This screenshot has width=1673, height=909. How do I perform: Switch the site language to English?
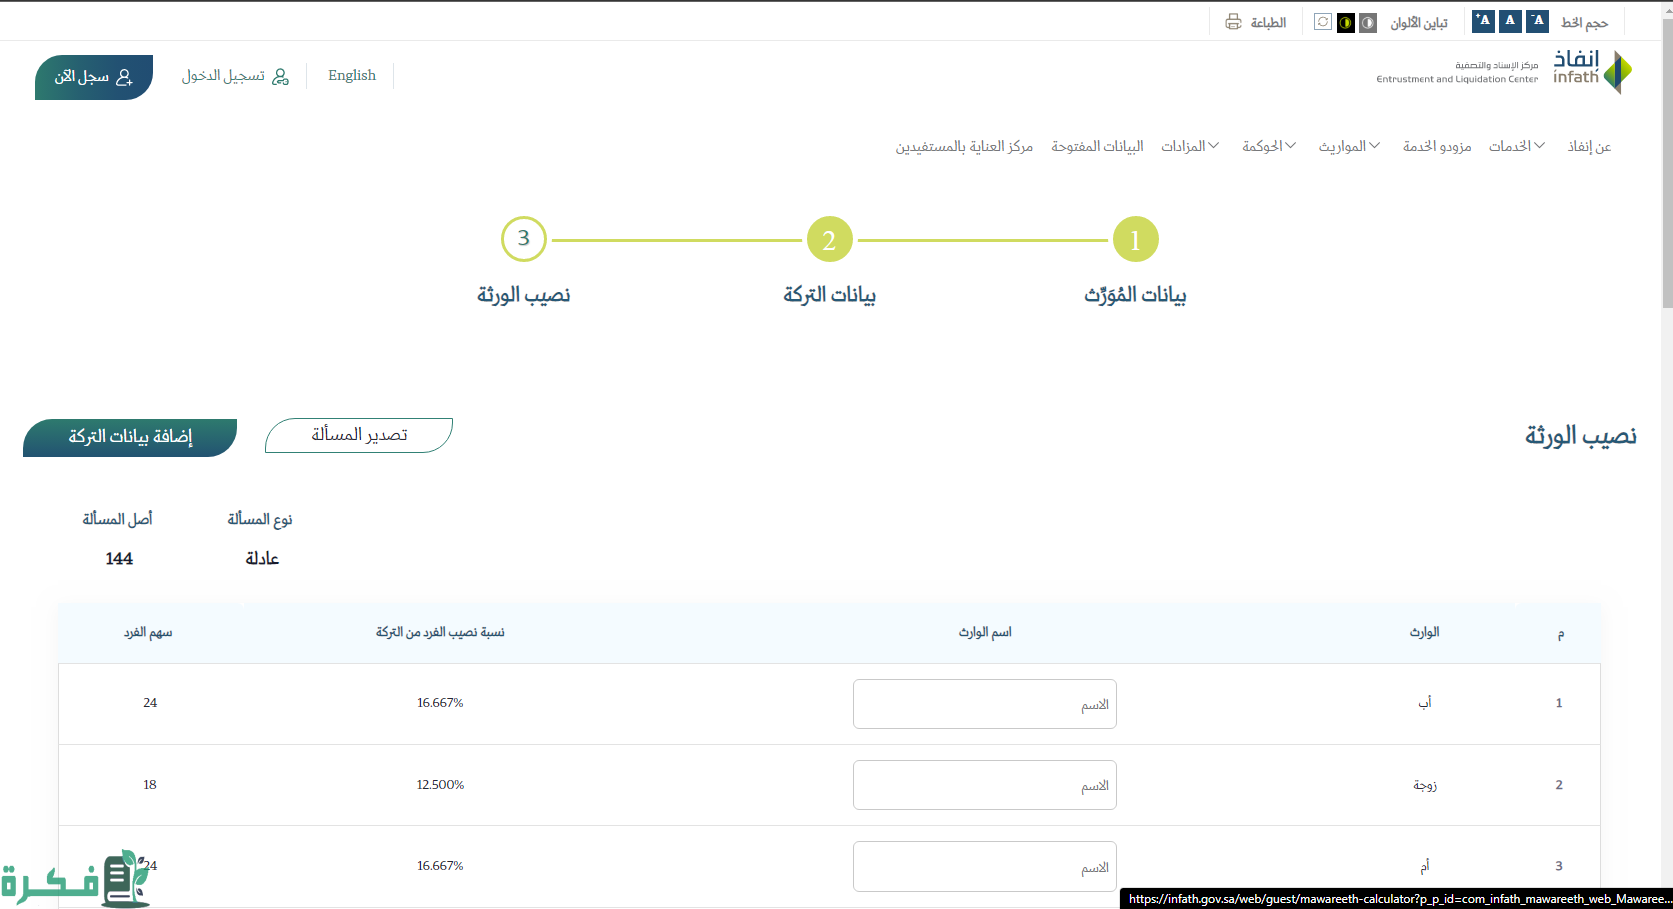pyautogui.click(x=352, y=75)
